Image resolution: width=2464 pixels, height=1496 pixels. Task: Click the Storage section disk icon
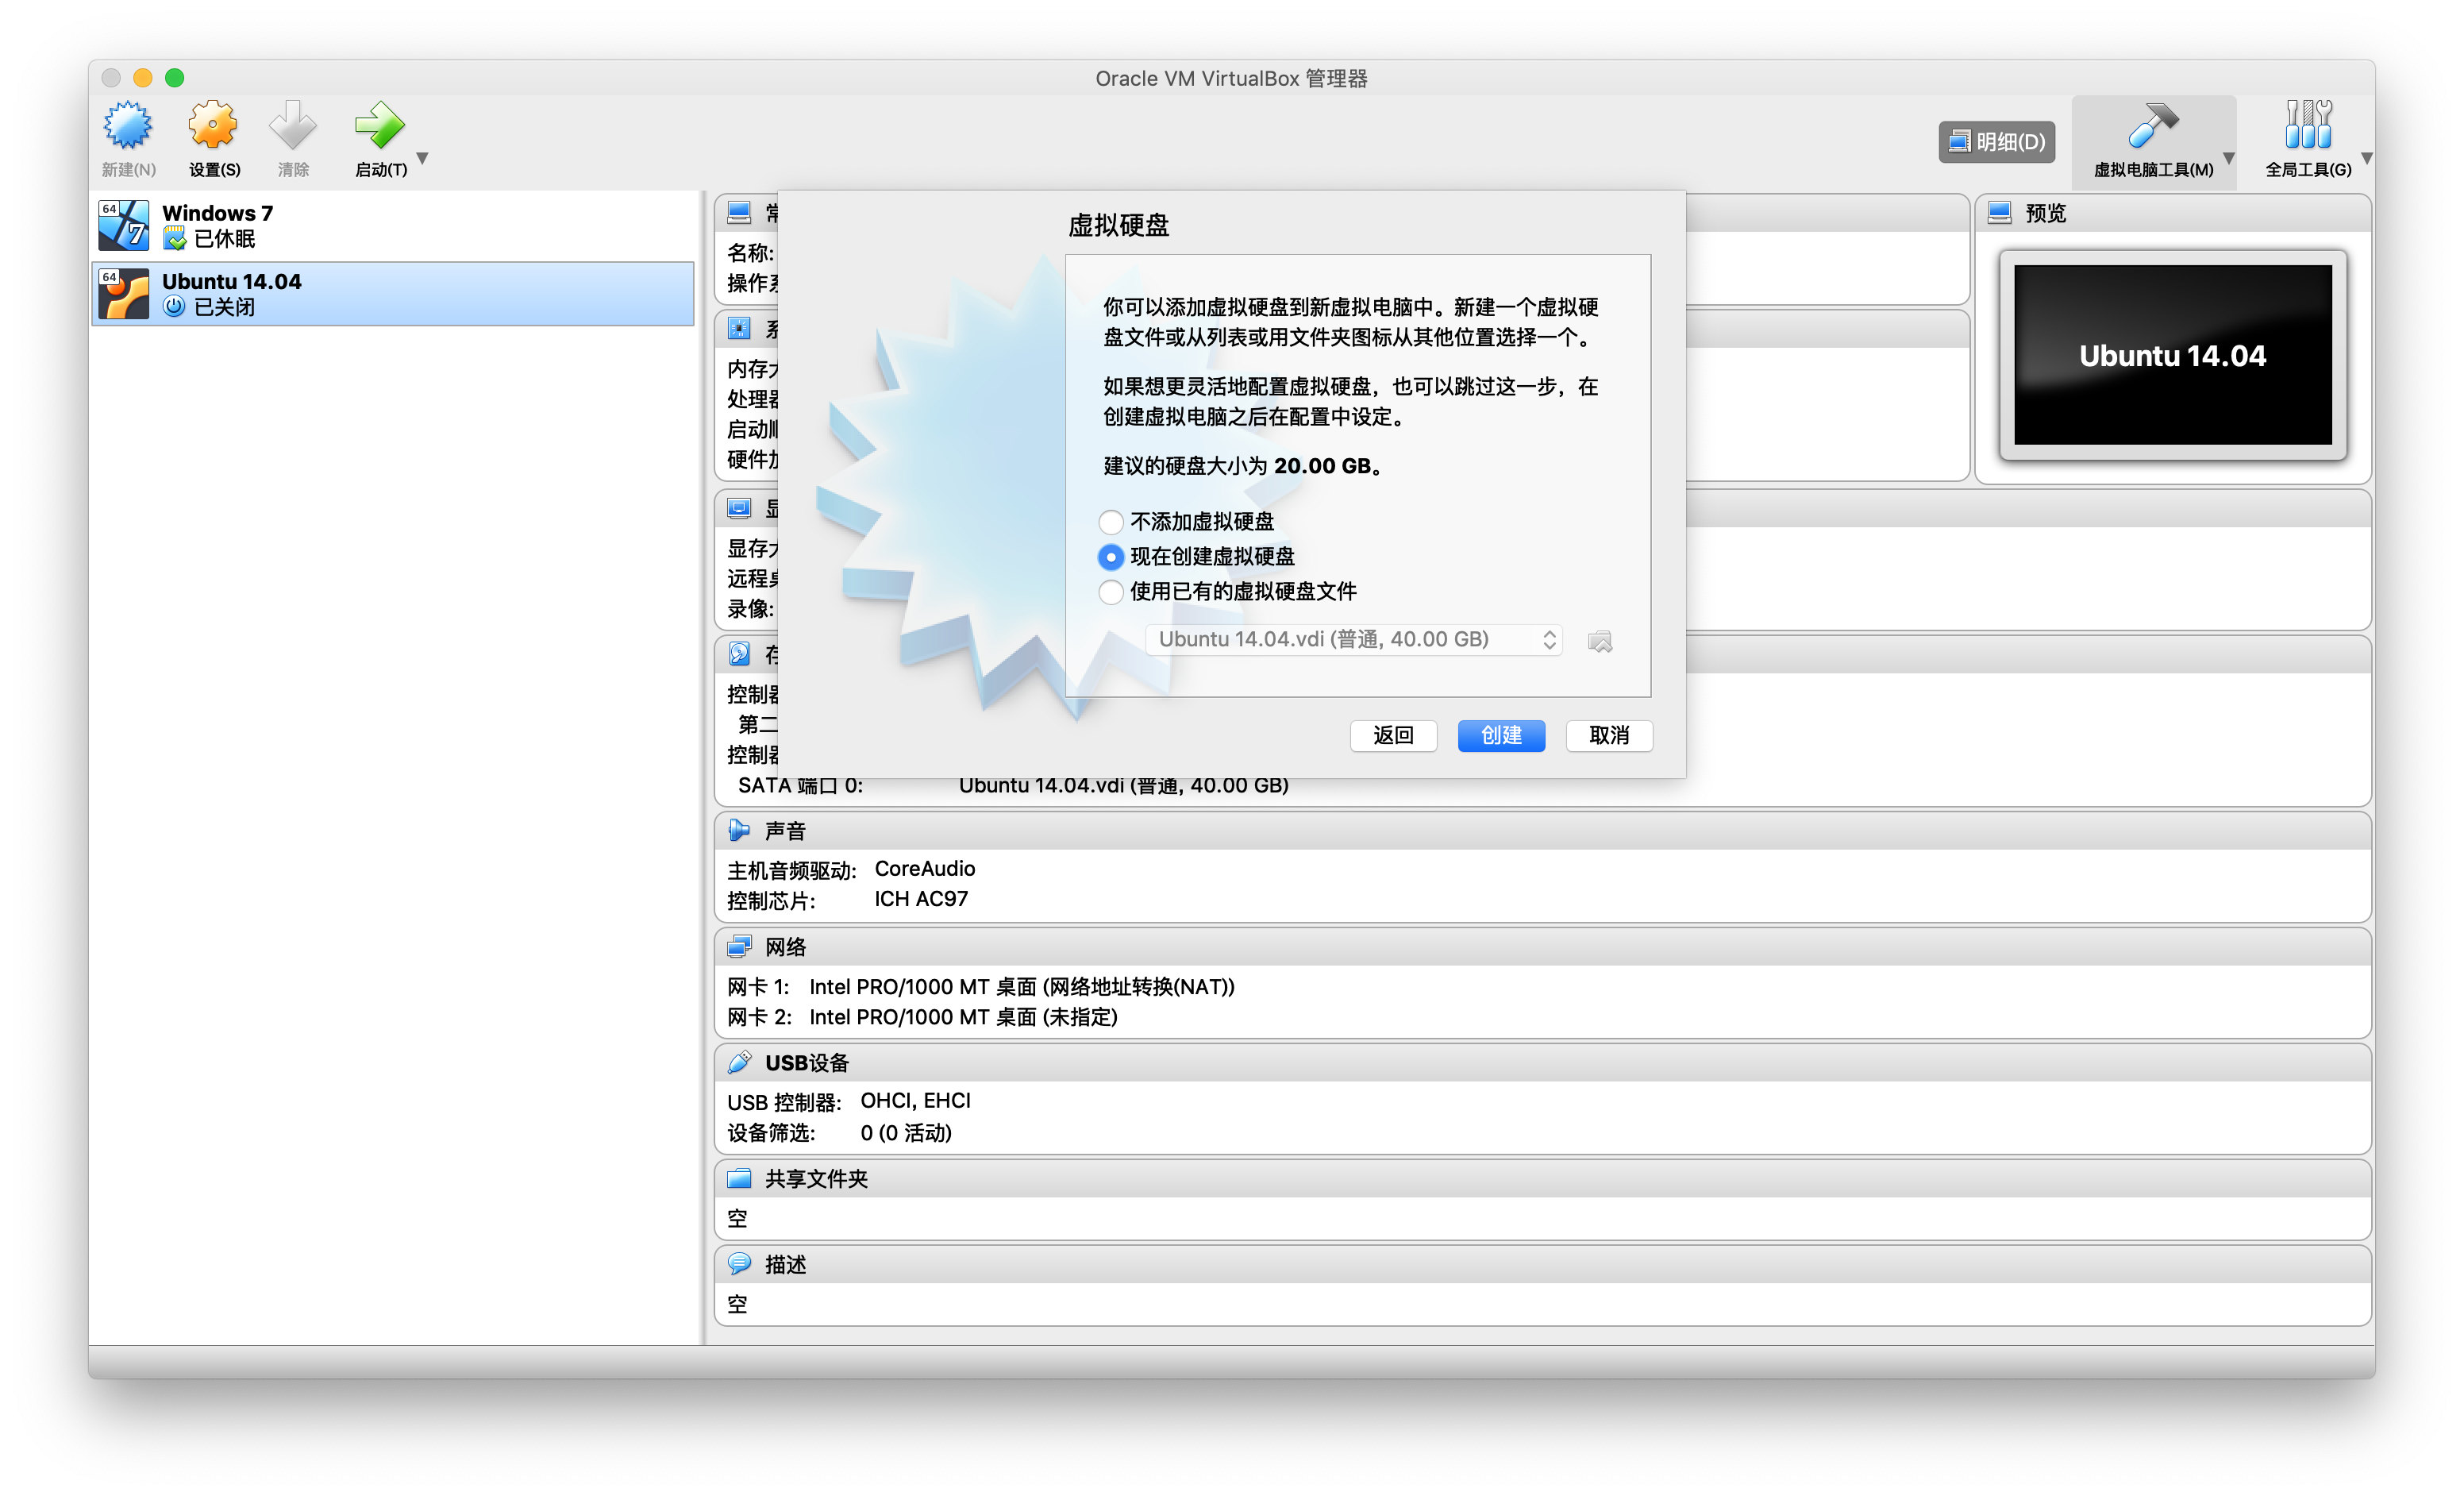coord(739,655)
